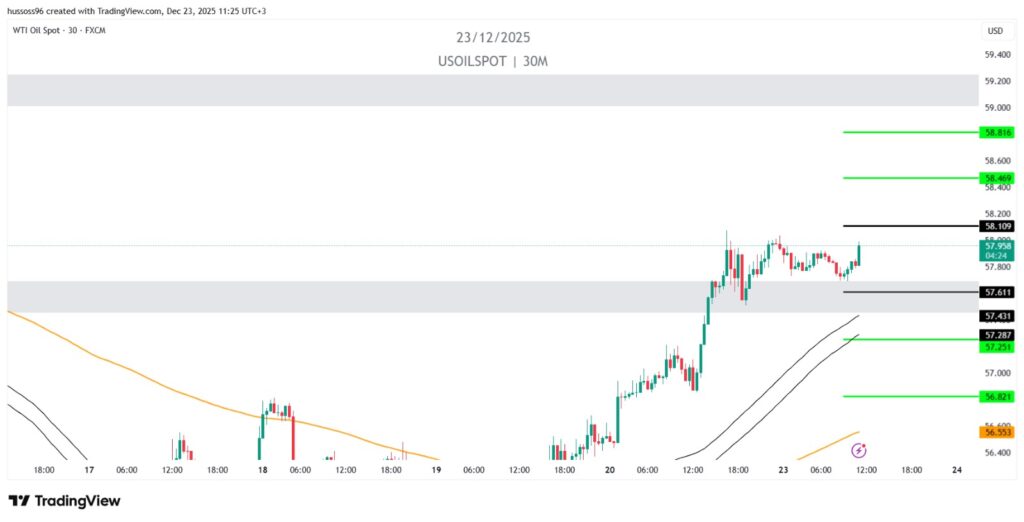Select the gray zone near 59.200

490,89
